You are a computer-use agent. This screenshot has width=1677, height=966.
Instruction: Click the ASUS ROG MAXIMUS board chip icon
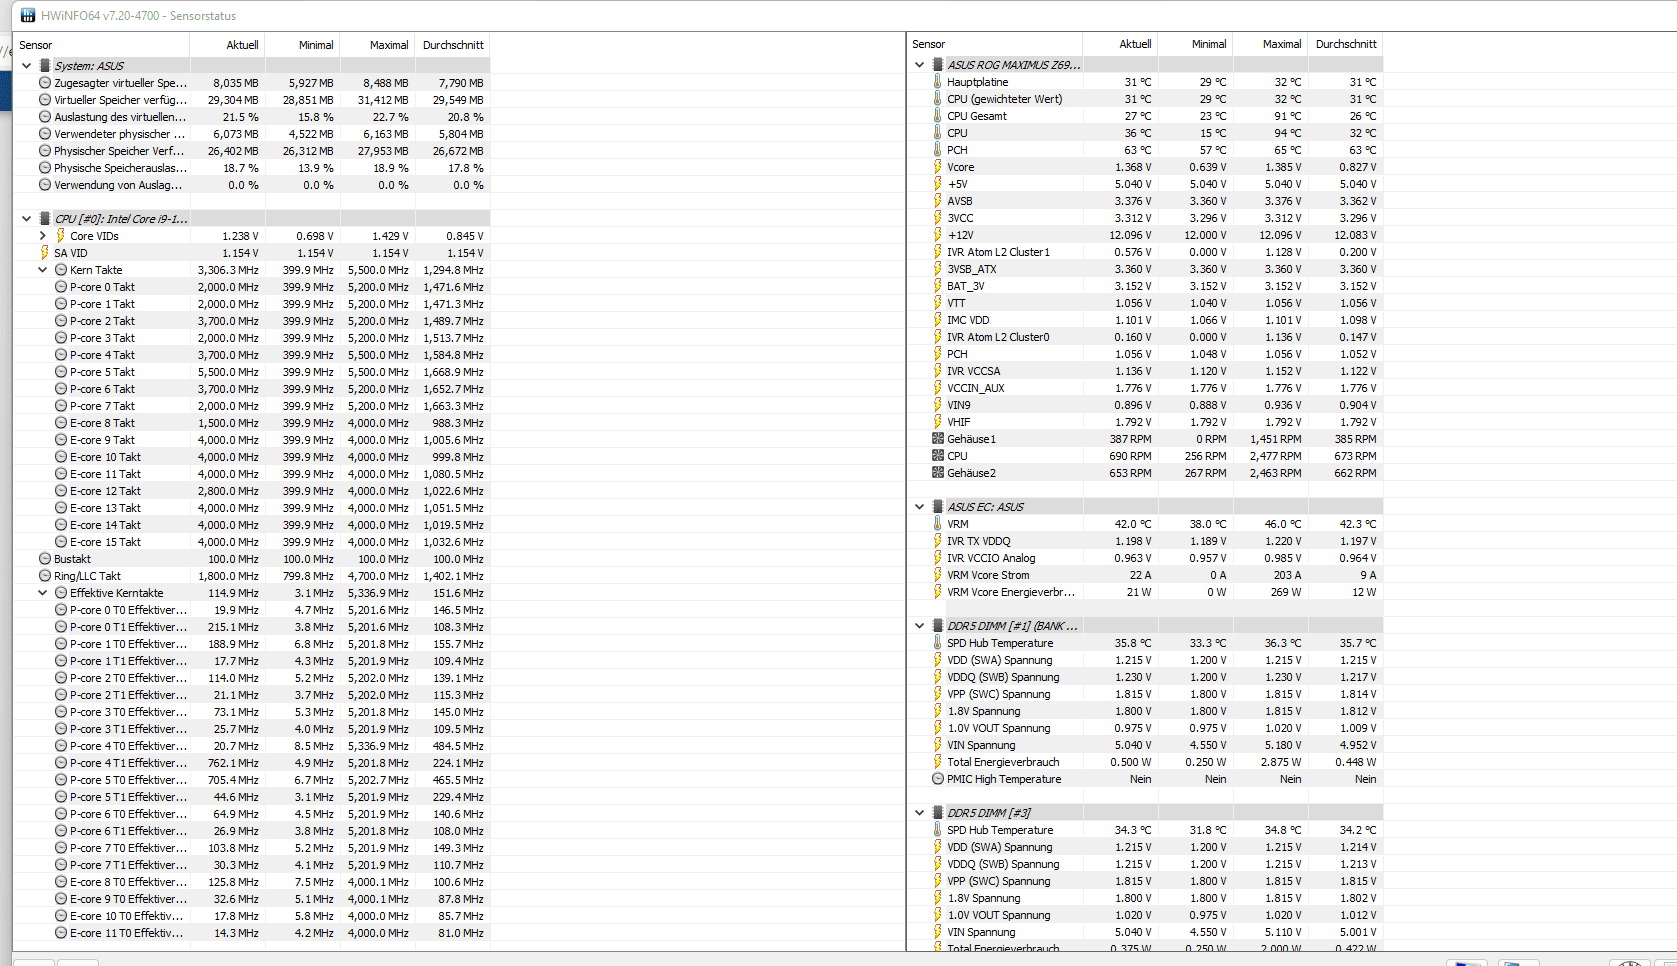click(938, 65)
